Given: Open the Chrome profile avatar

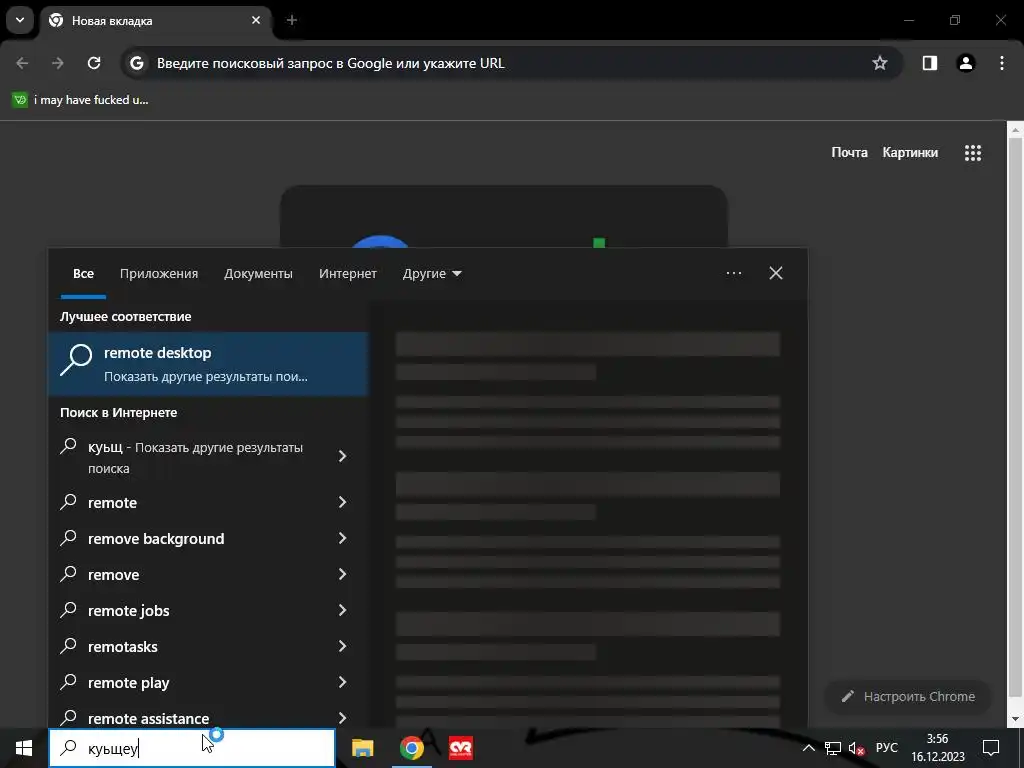Looking at the screenshot, I should click(966, 63).
